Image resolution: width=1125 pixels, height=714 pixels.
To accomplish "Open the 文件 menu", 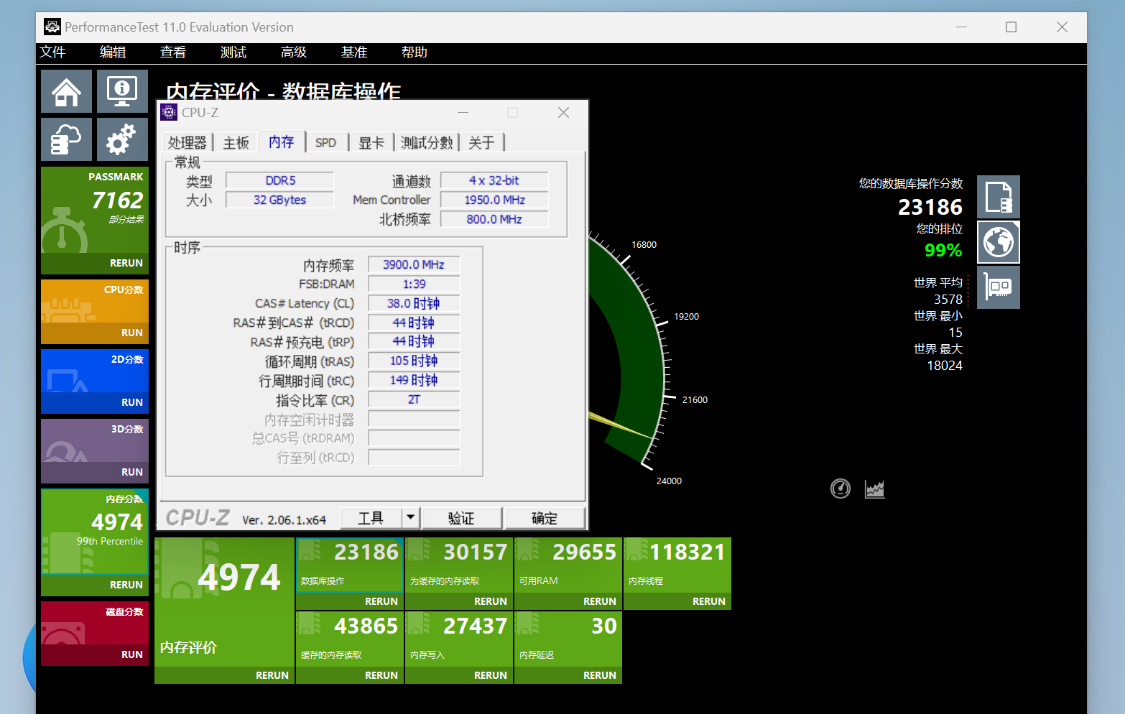I will coord(52,52).
